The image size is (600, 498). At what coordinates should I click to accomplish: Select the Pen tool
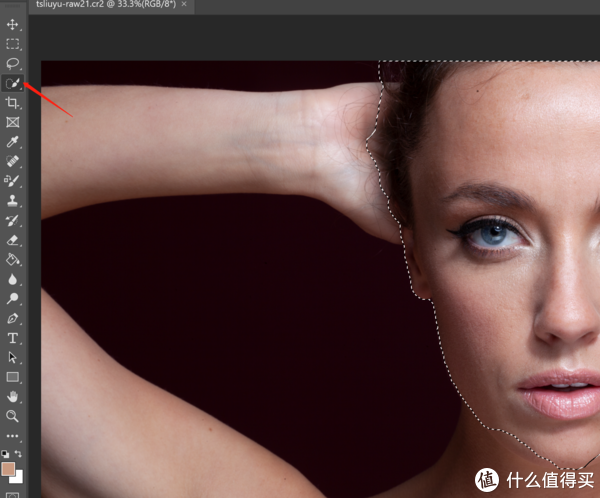pos(12,318)
